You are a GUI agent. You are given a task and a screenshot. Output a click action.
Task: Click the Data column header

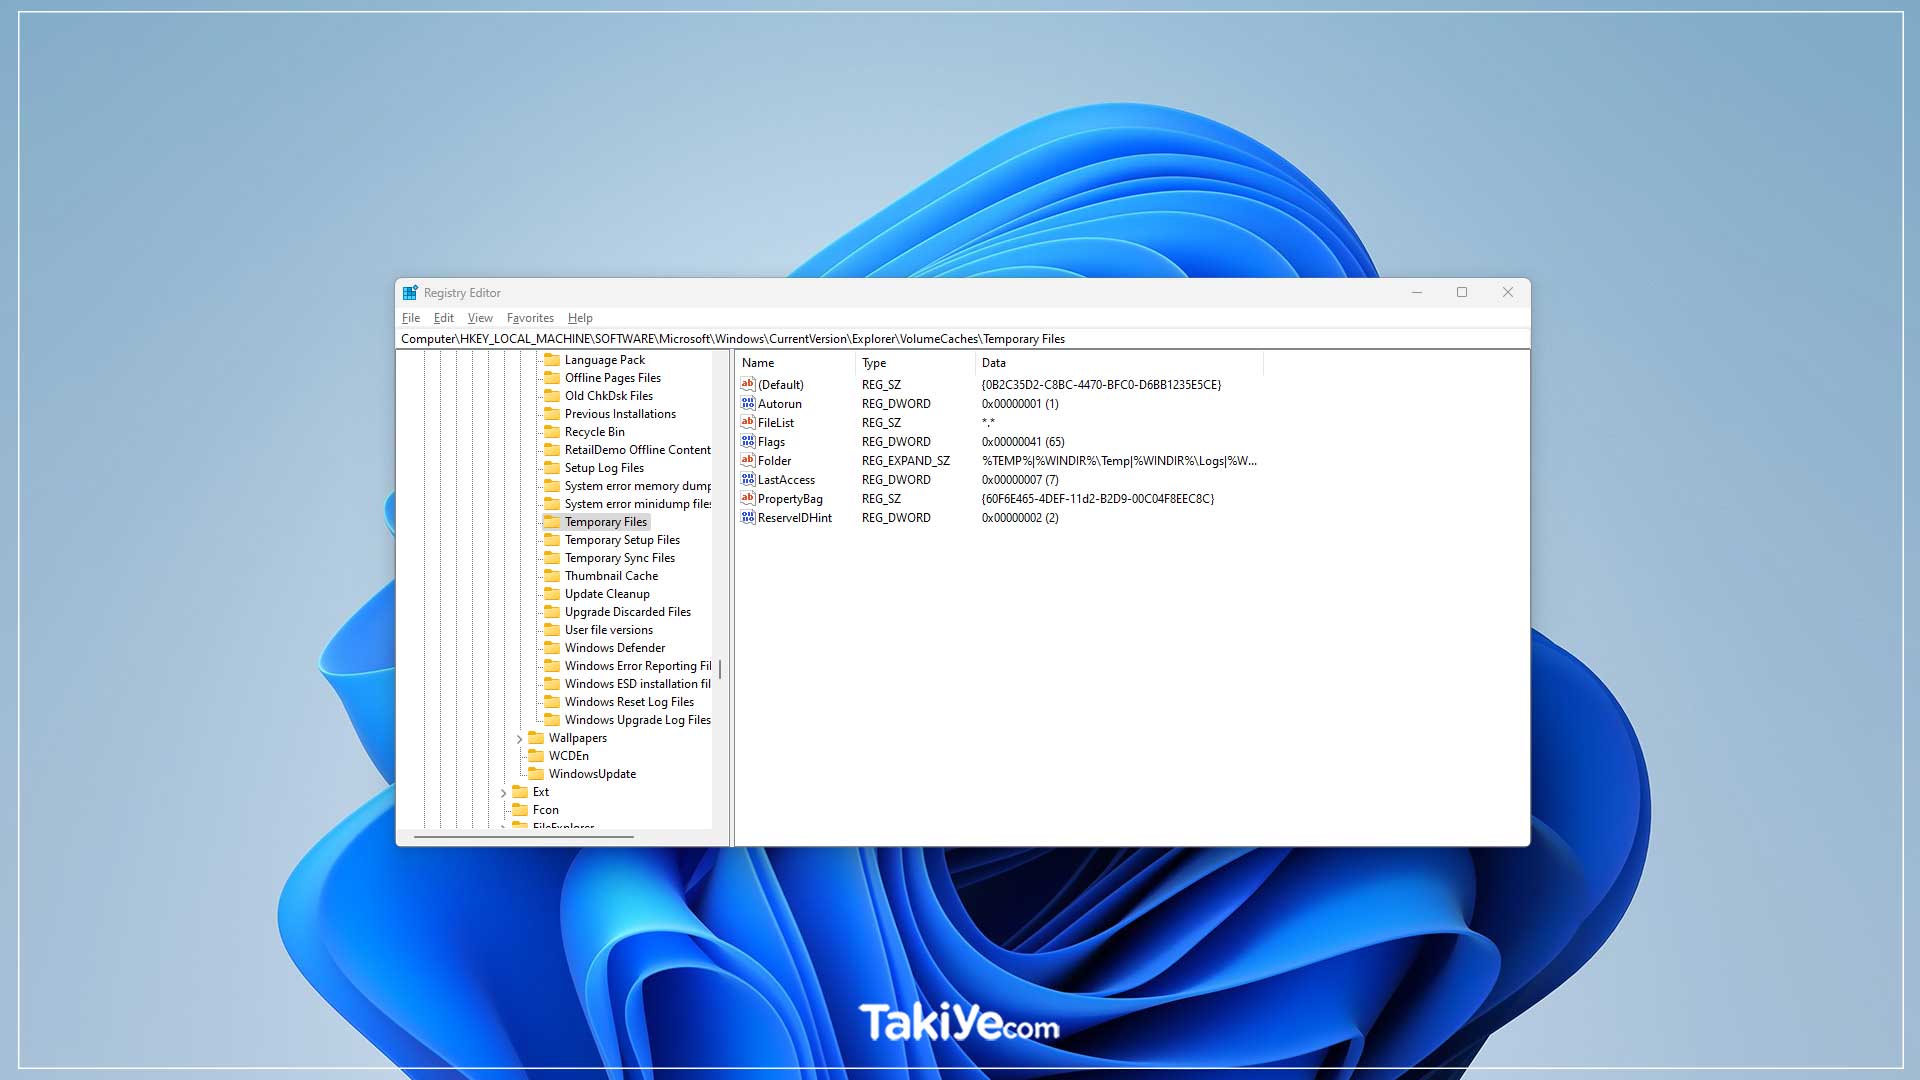pyautogui.click(x=994, y=363)
